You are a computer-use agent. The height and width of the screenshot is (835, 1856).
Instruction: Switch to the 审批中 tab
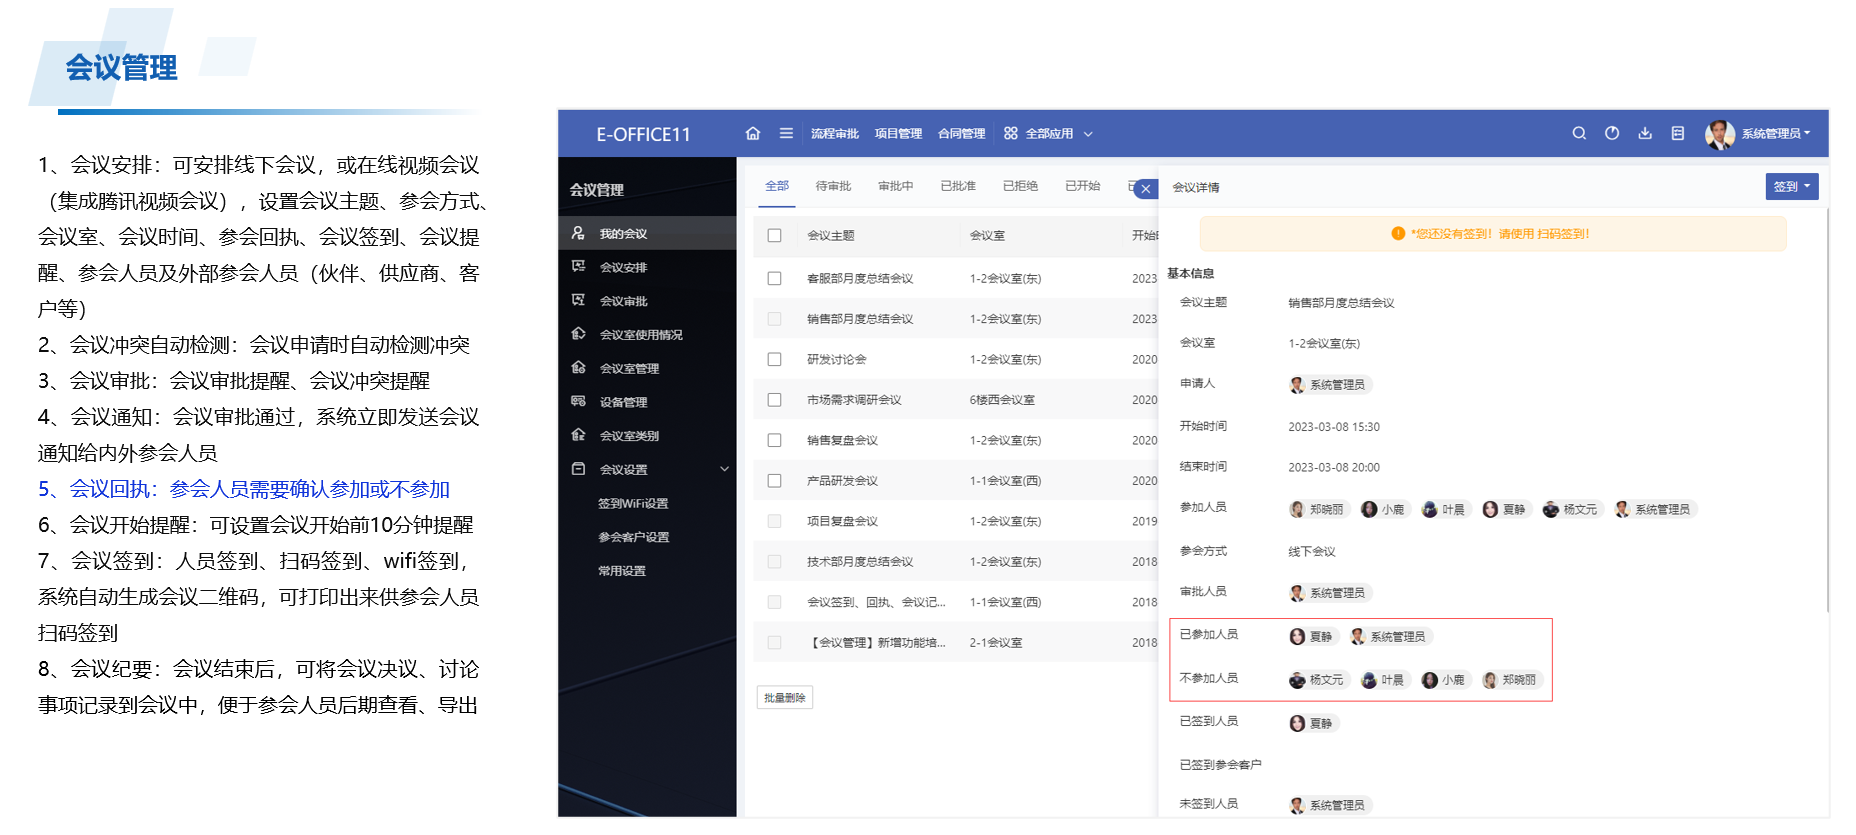[x=896, y=186]
